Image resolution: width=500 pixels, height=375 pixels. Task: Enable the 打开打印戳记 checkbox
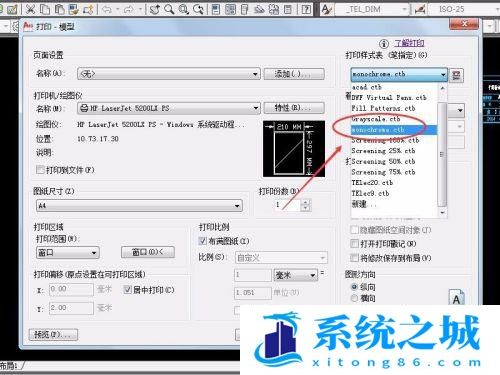[354, 244]
